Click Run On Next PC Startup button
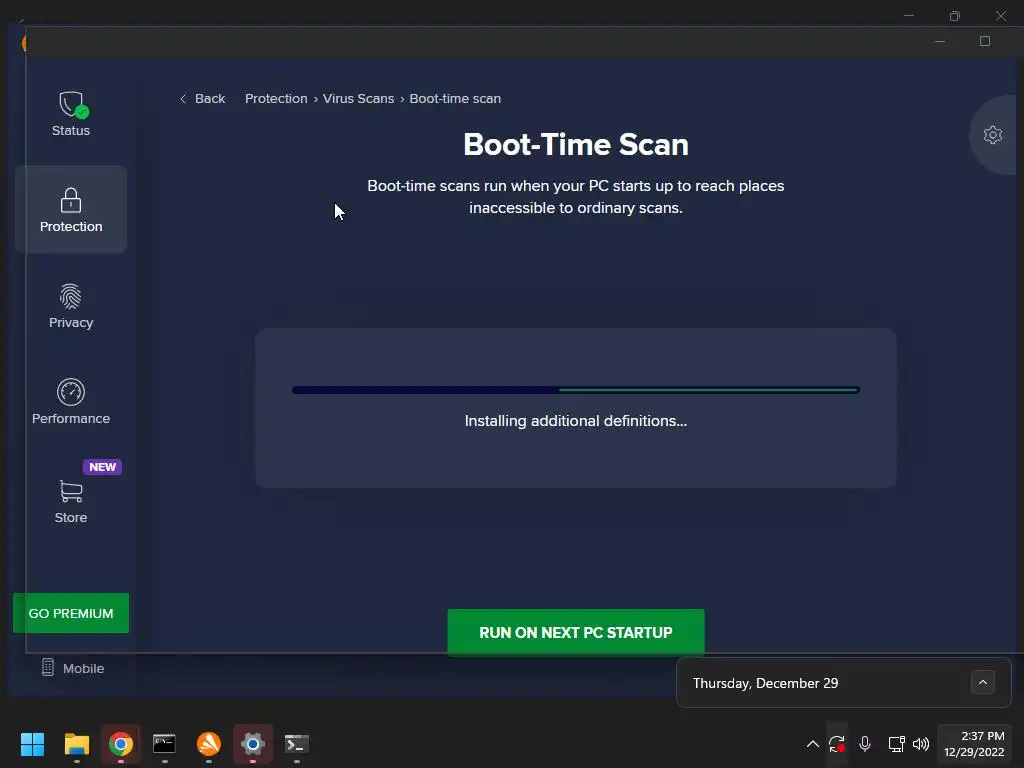Viewport: 1024px width, 768px height. (575, 632)
